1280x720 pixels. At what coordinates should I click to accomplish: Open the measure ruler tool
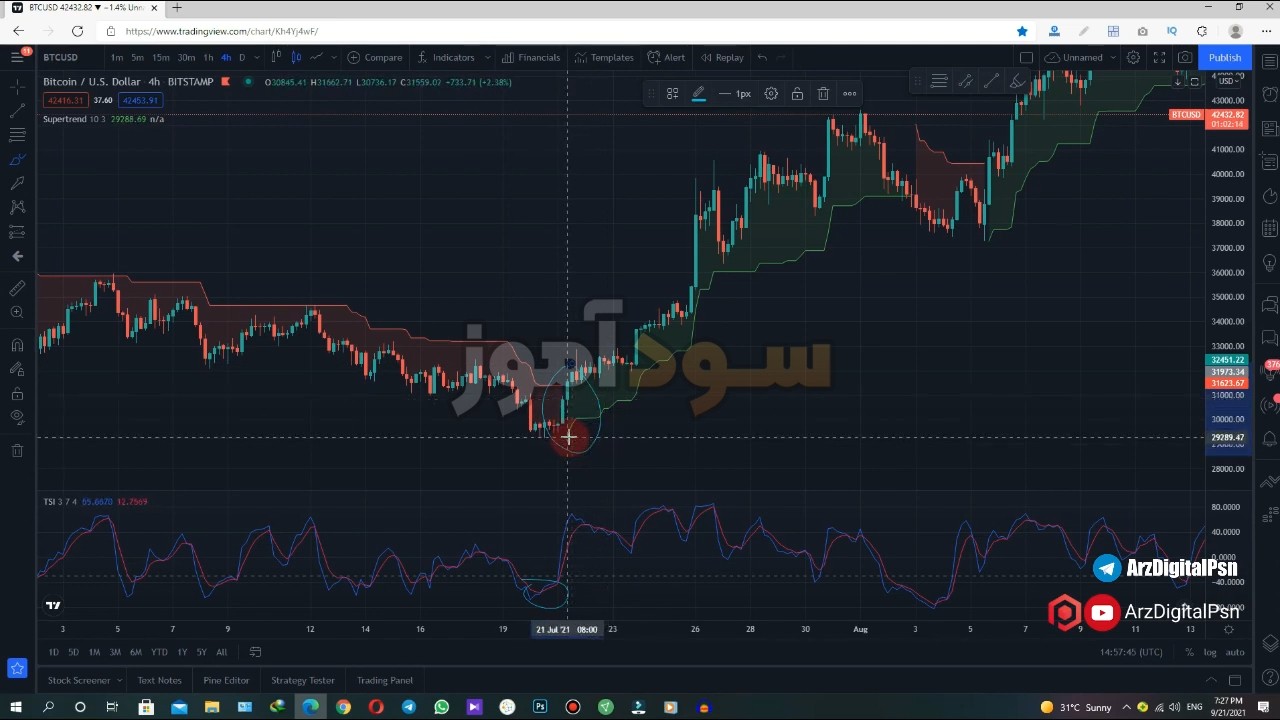(17, 288)
